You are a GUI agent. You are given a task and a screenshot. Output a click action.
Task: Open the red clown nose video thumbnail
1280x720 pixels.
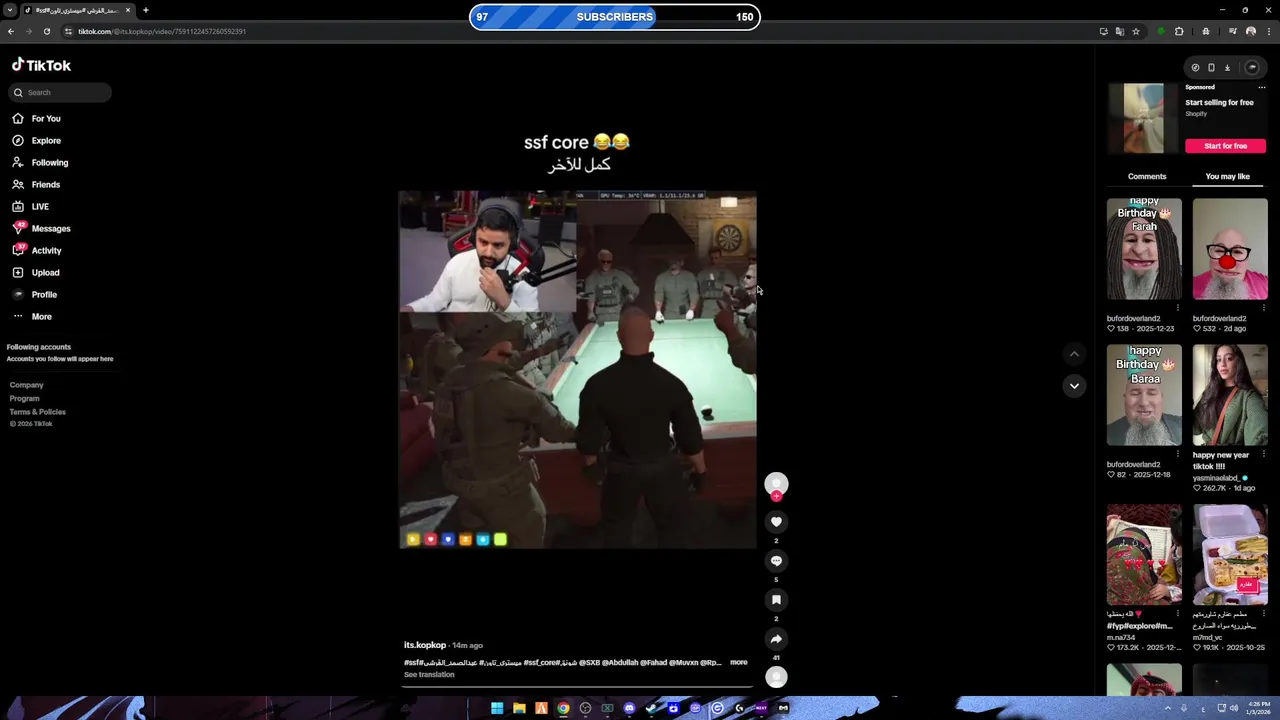tap(1230, 248)
